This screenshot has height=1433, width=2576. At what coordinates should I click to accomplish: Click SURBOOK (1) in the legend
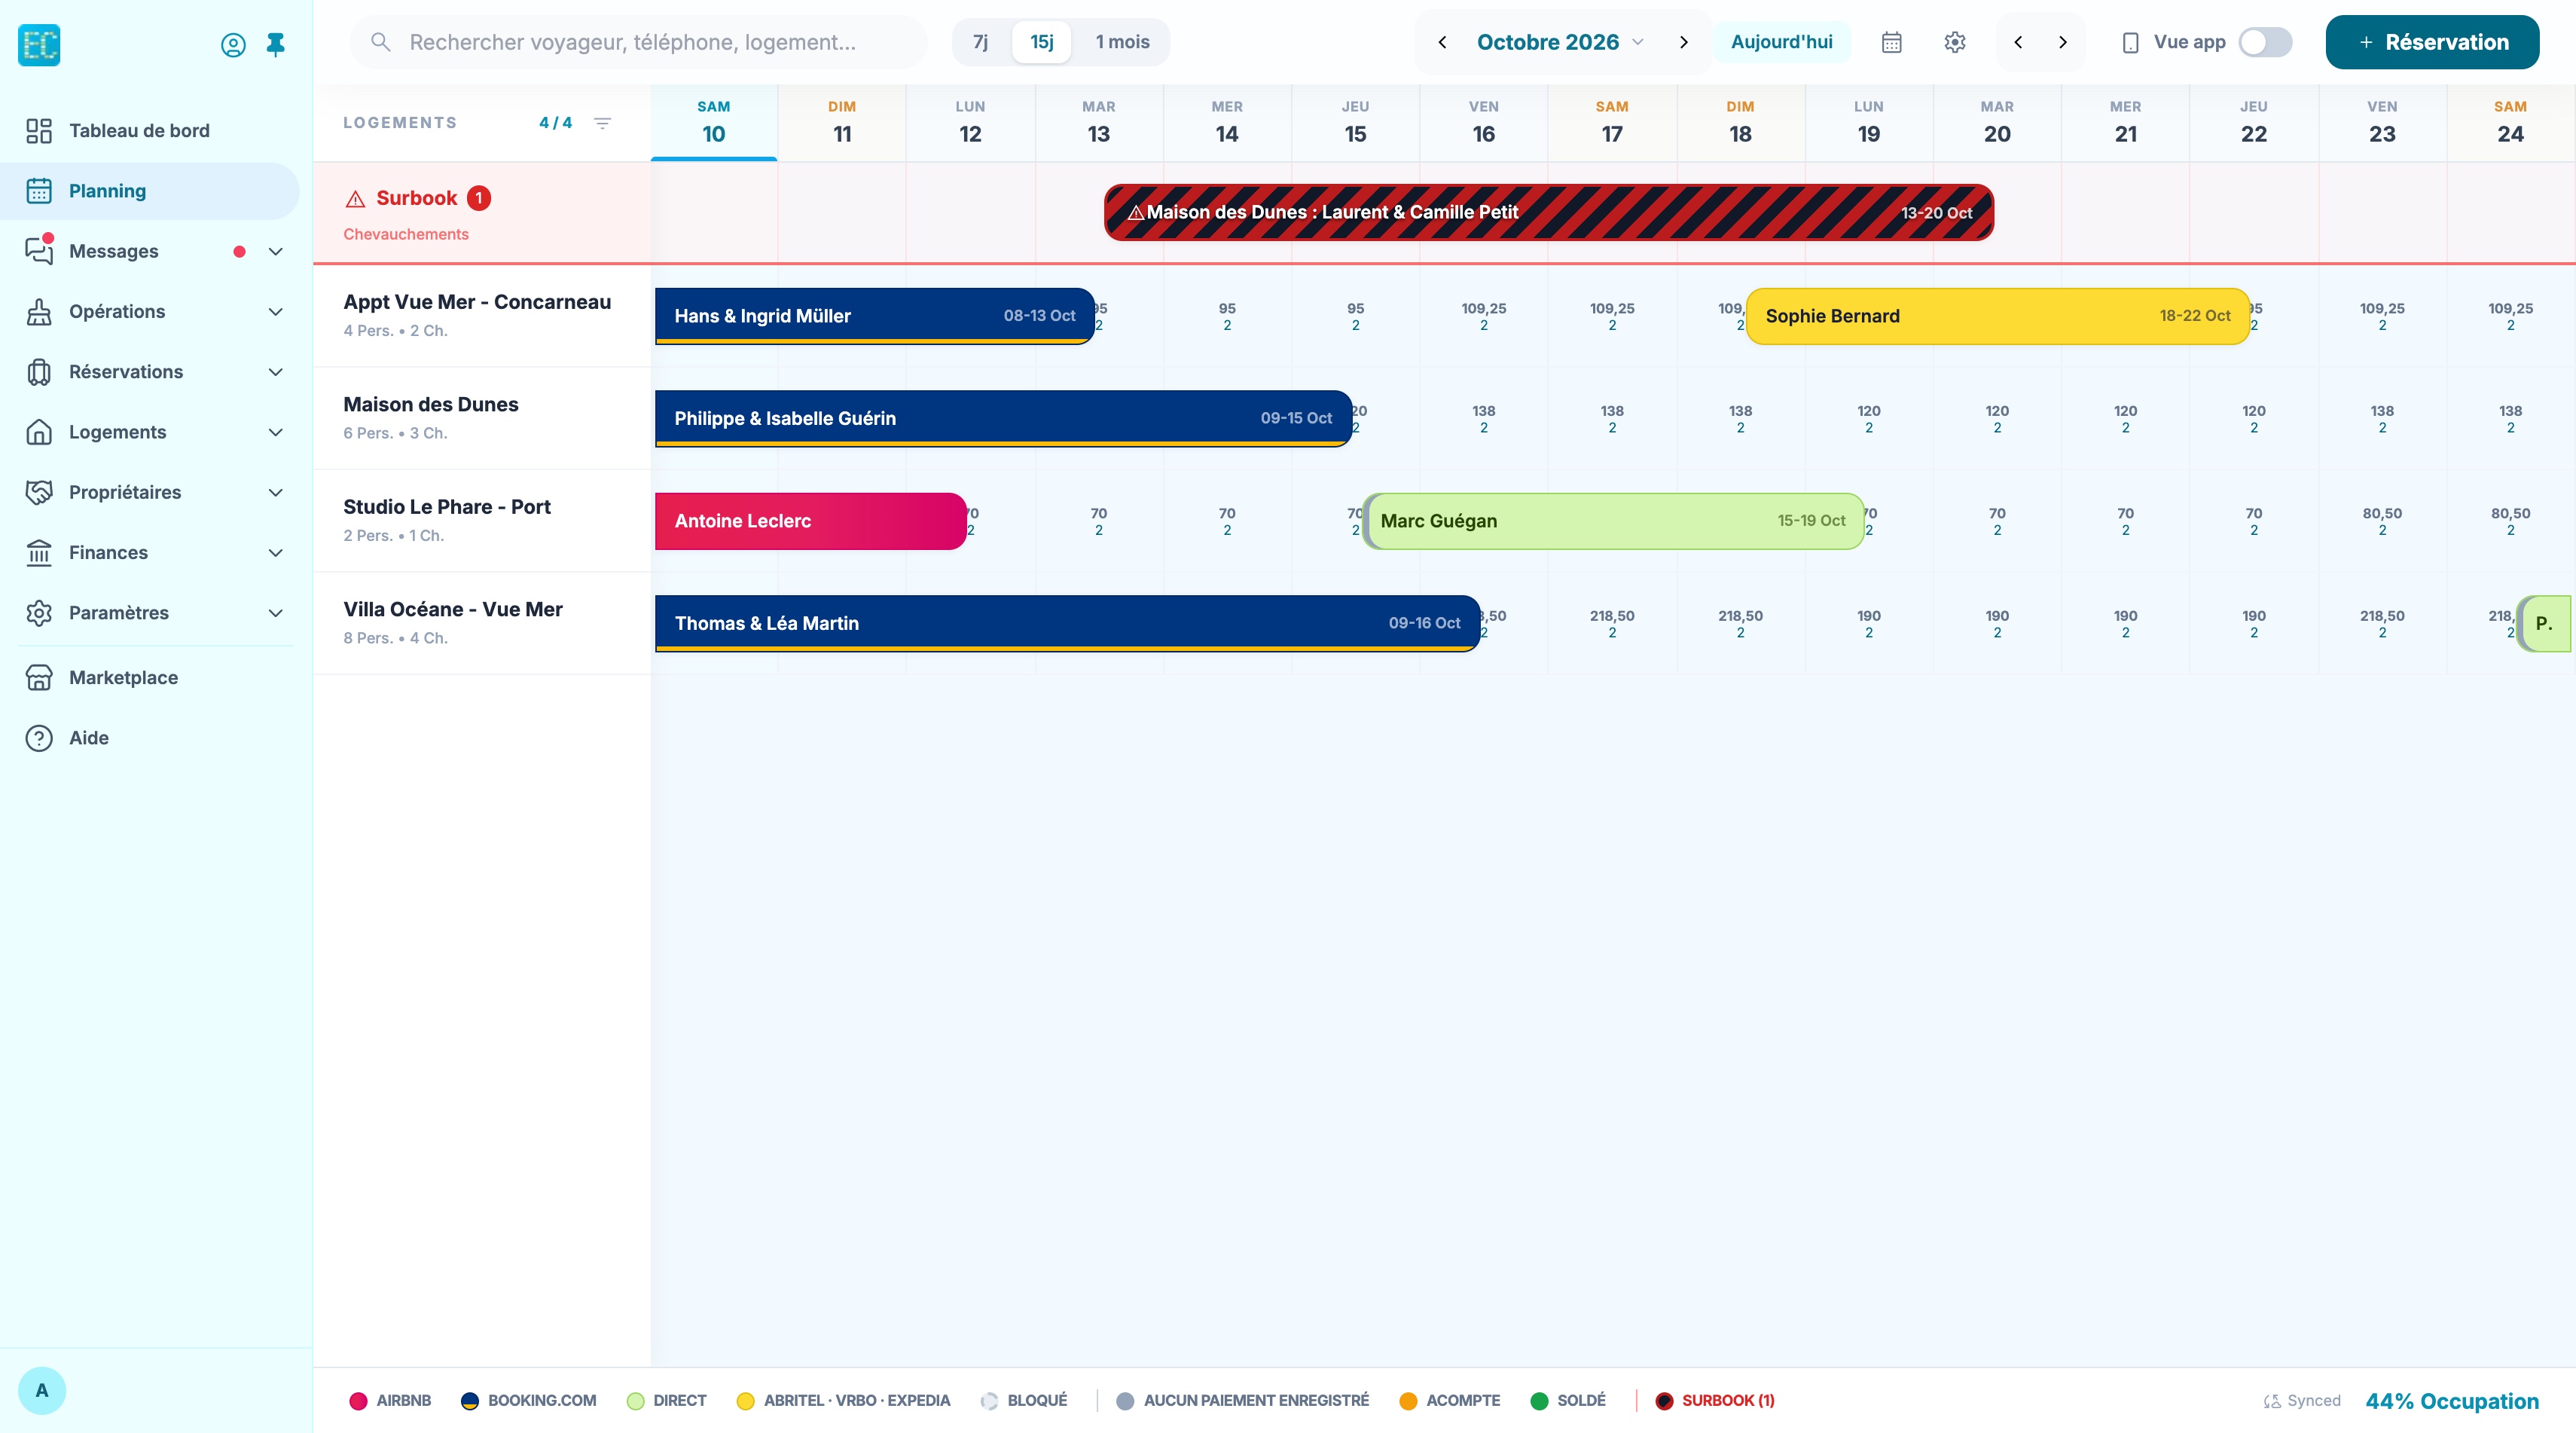tap(1716, 1401)
